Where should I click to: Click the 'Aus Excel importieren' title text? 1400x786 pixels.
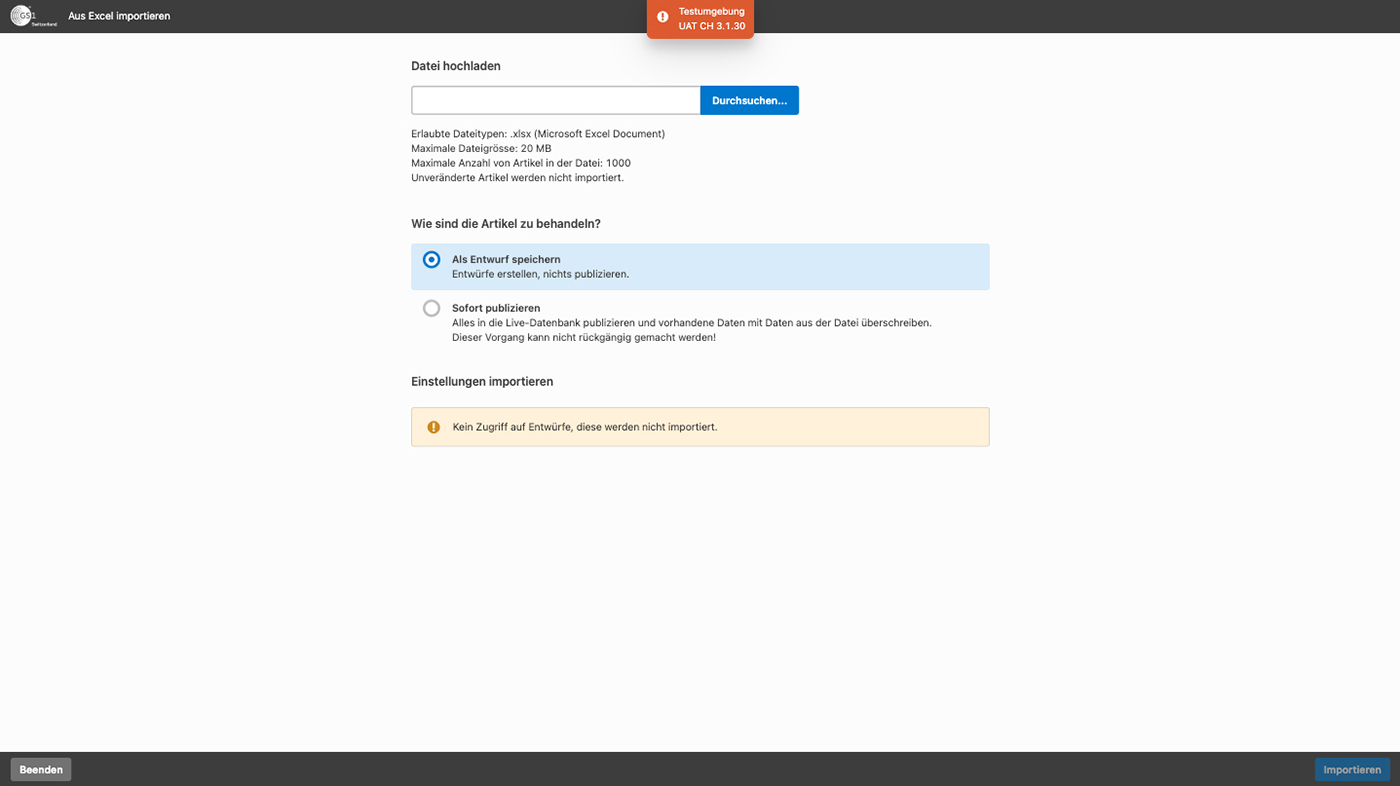point(119,16)
